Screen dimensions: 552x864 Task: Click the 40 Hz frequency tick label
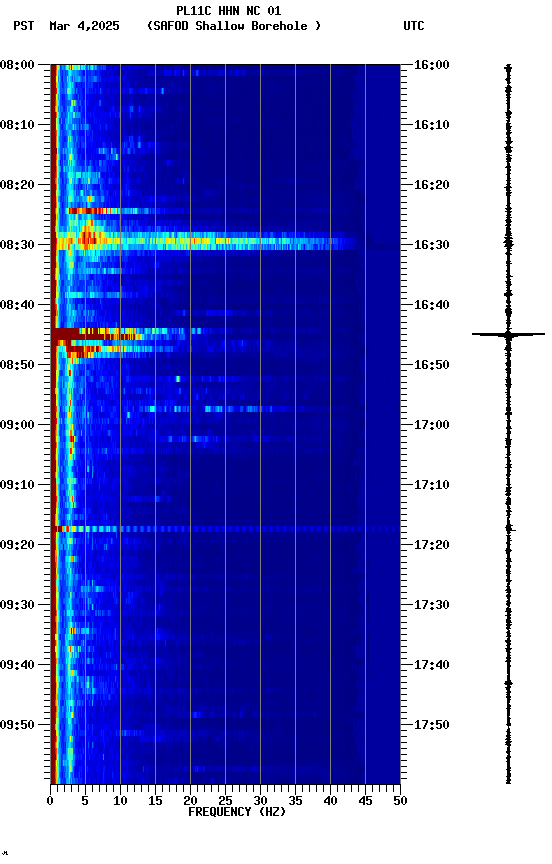tap(330, 801)
